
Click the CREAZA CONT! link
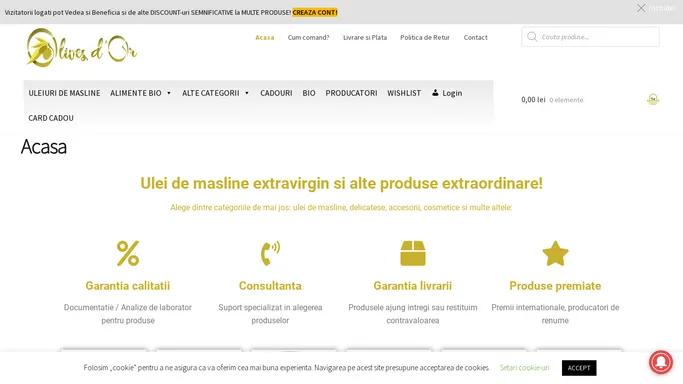pos(315,13)
